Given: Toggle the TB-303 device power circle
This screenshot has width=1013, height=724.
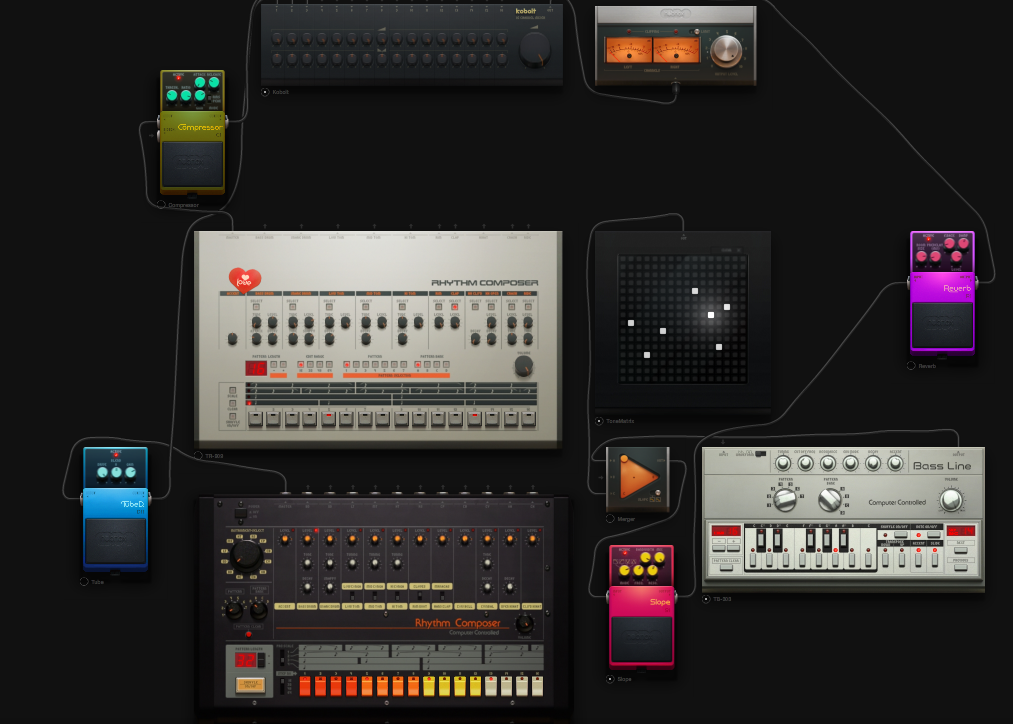Looking at the screenshot, I should tap(706, 599).
